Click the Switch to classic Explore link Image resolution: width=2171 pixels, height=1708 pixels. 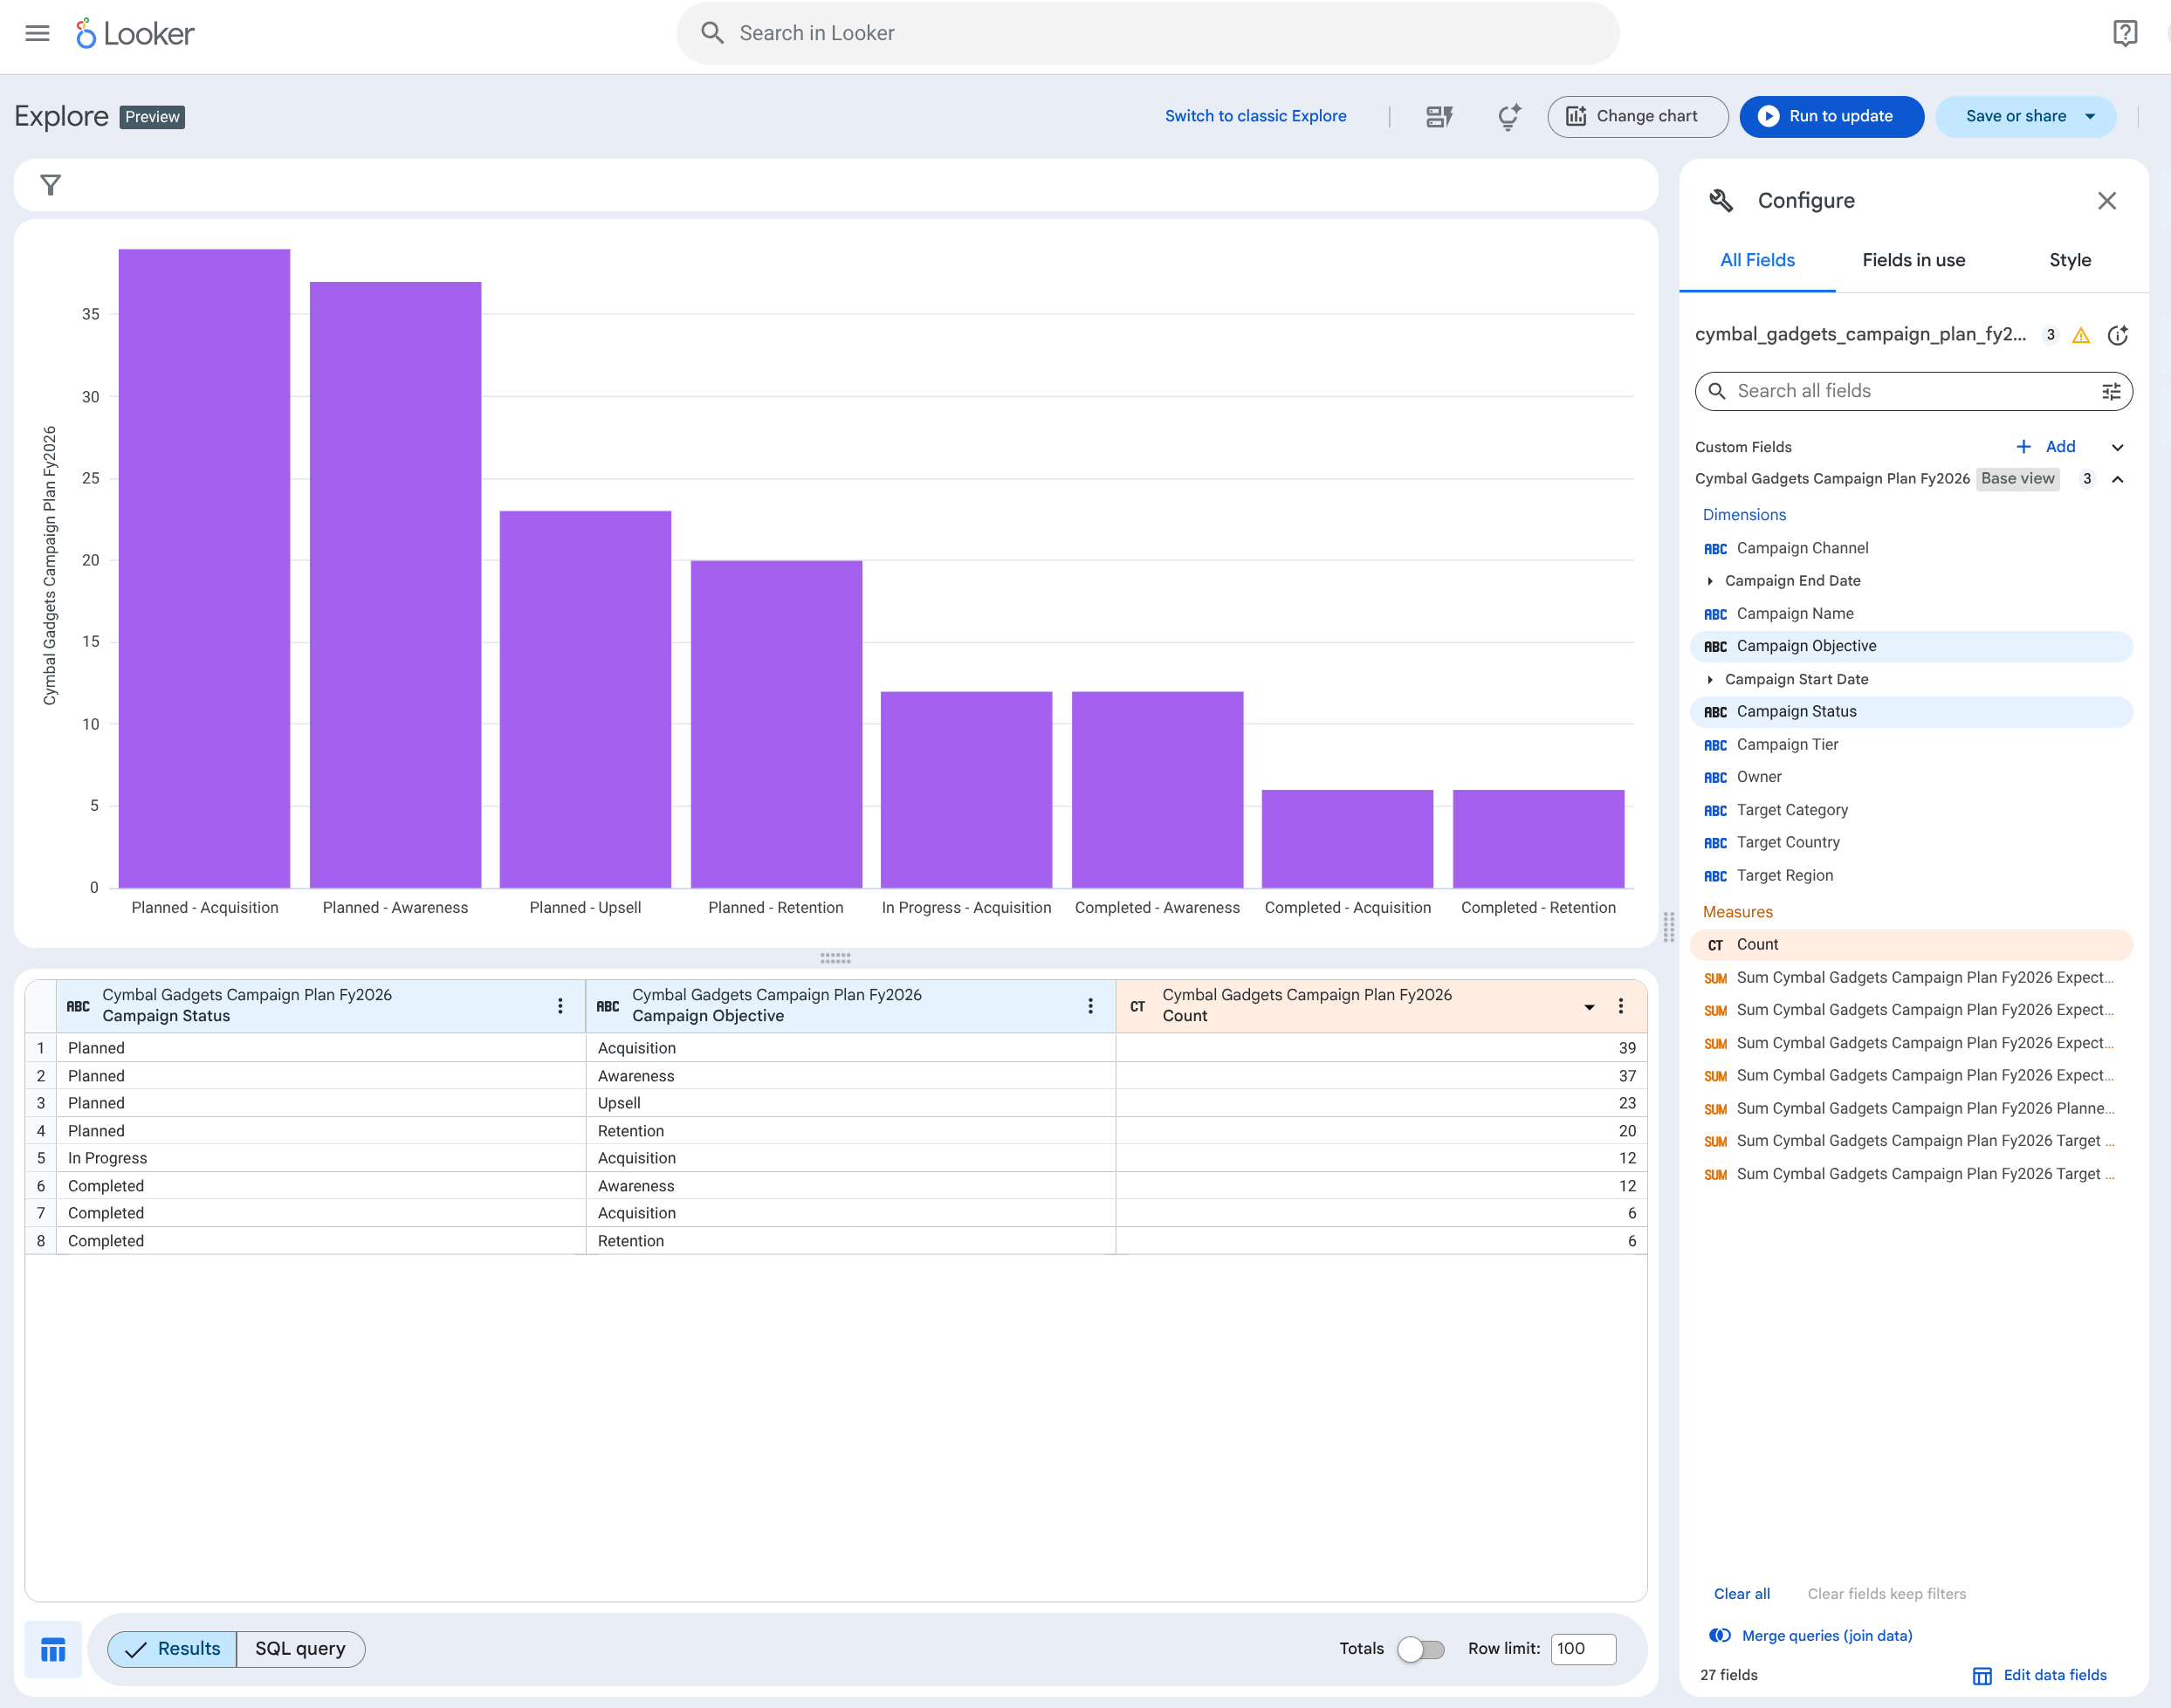(1256, 116)
